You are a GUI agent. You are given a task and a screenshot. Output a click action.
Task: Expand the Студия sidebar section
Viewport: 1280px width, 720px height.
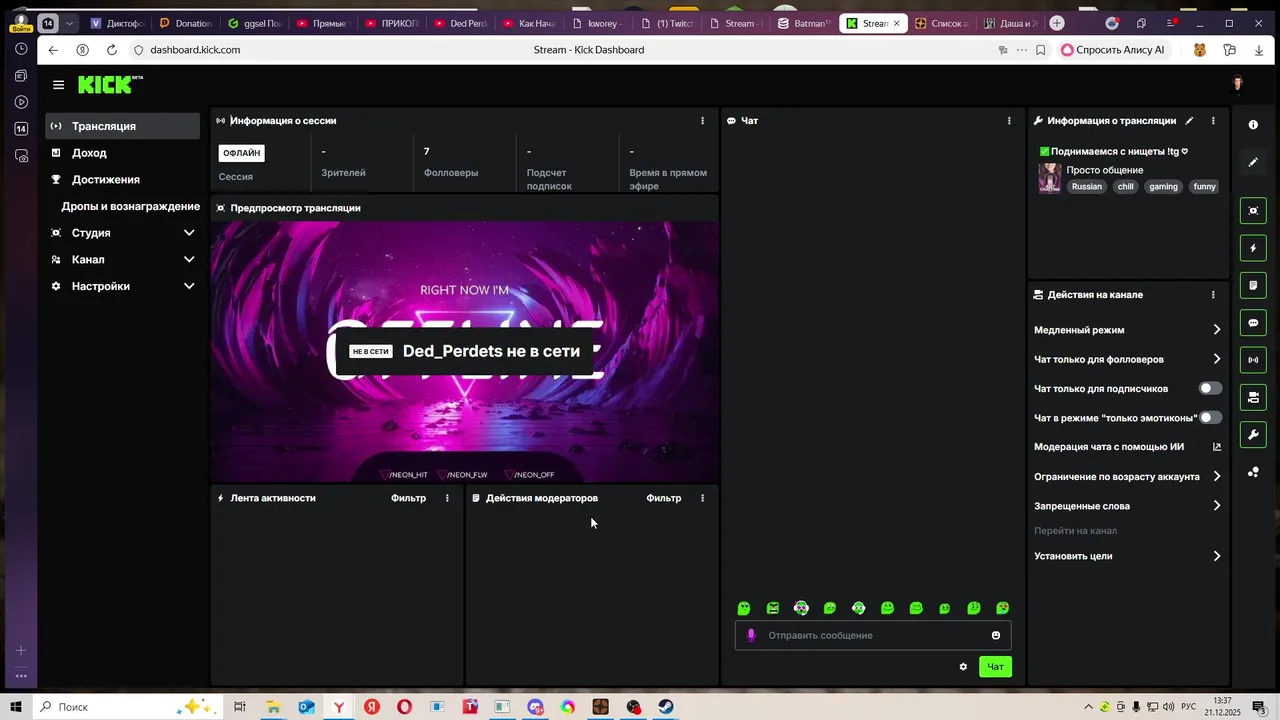123,233
